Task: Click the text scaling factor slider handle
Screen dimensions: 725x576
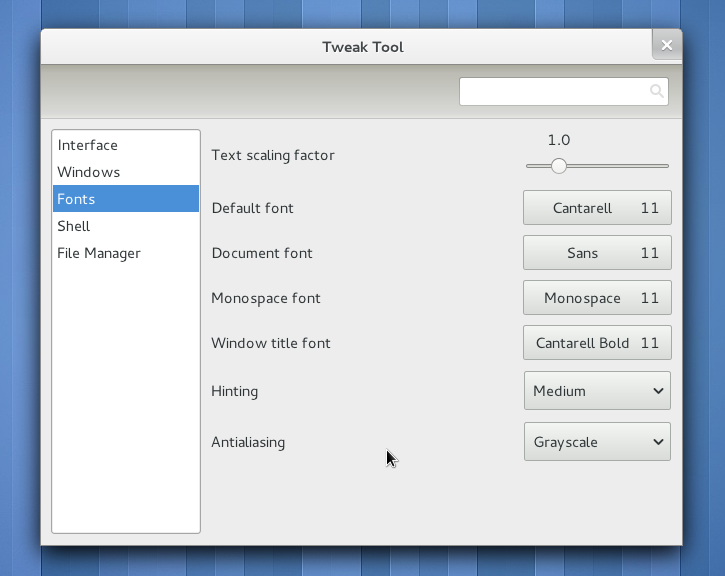Action: pyautogui.click(x=559, y=166)
